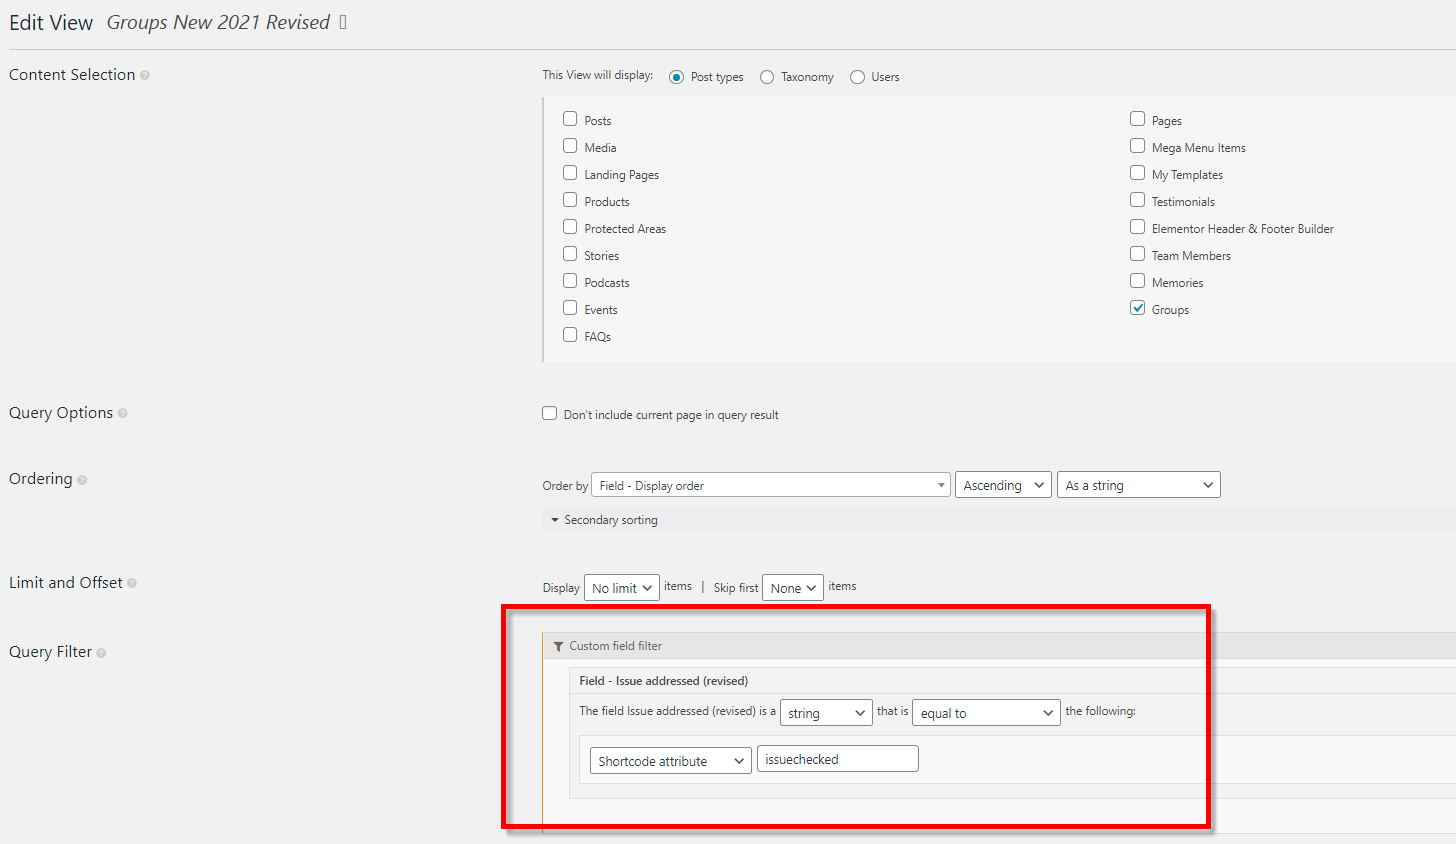Screen dimensions: 1456x844
Task: Open the Order by field dropdown
Action: coord(771,485)
